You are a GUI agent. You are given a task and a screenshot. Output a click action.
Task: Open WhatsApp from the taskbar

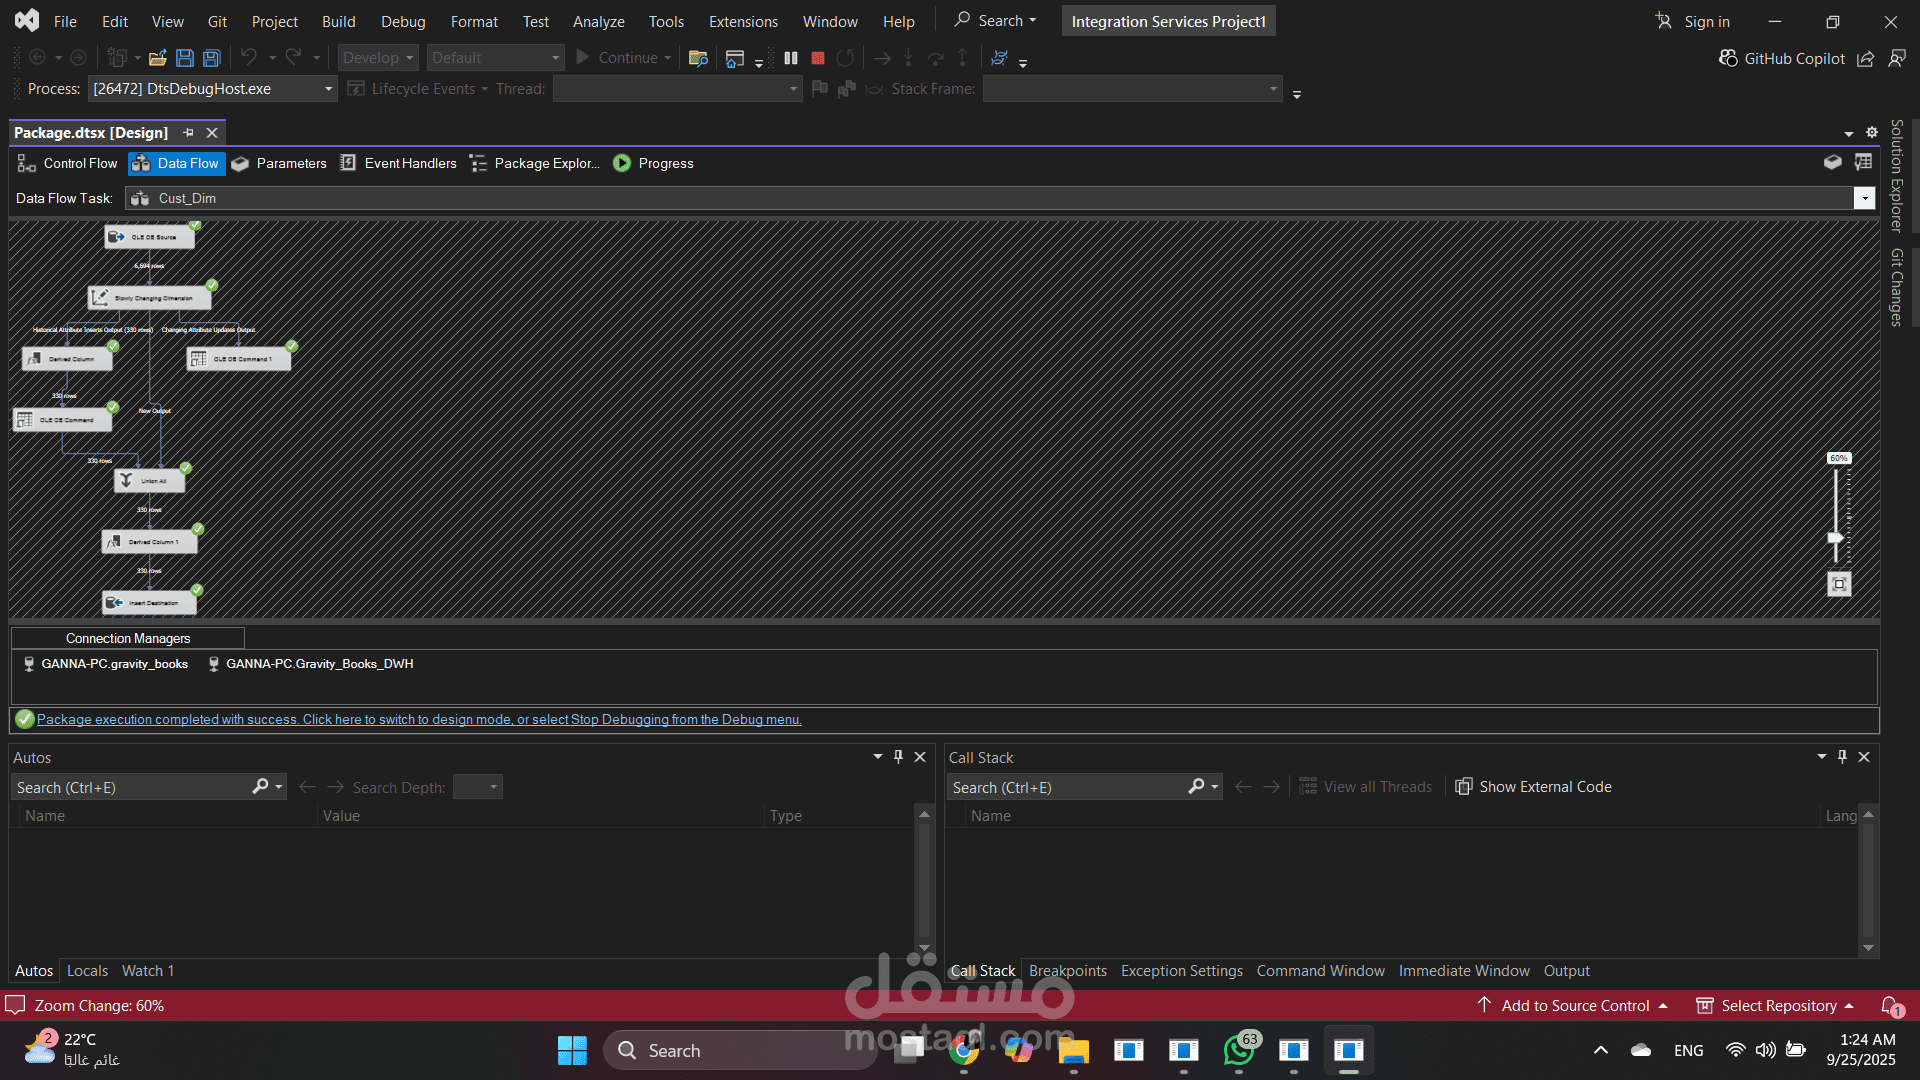pyautogui.click(x=1239, y=1050)
